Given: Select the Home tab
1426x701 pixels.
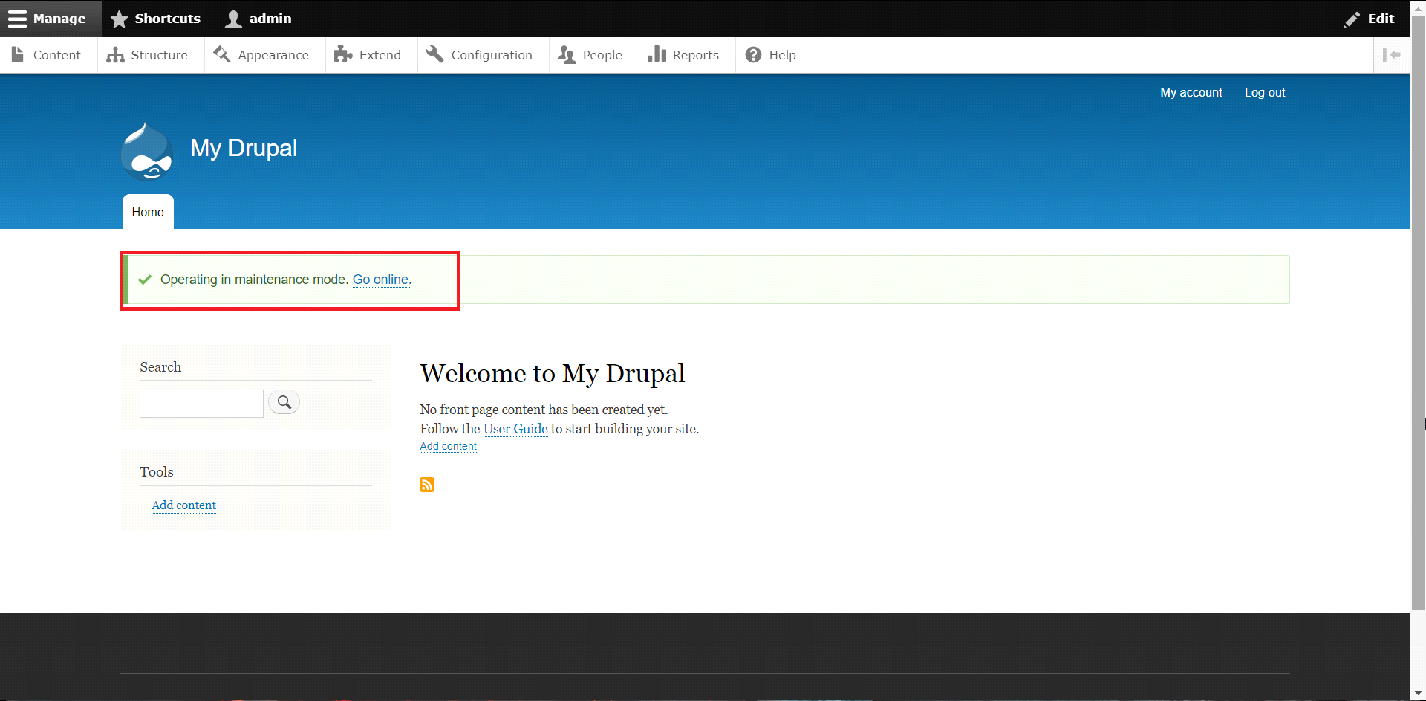Looking at the screenshot, I should pyautogui.click(x=148, y=212).
